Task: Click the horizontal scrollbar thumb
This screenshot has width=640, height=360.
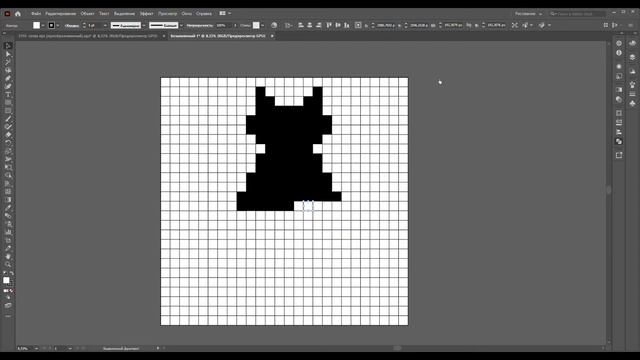Action: (397, 348)
